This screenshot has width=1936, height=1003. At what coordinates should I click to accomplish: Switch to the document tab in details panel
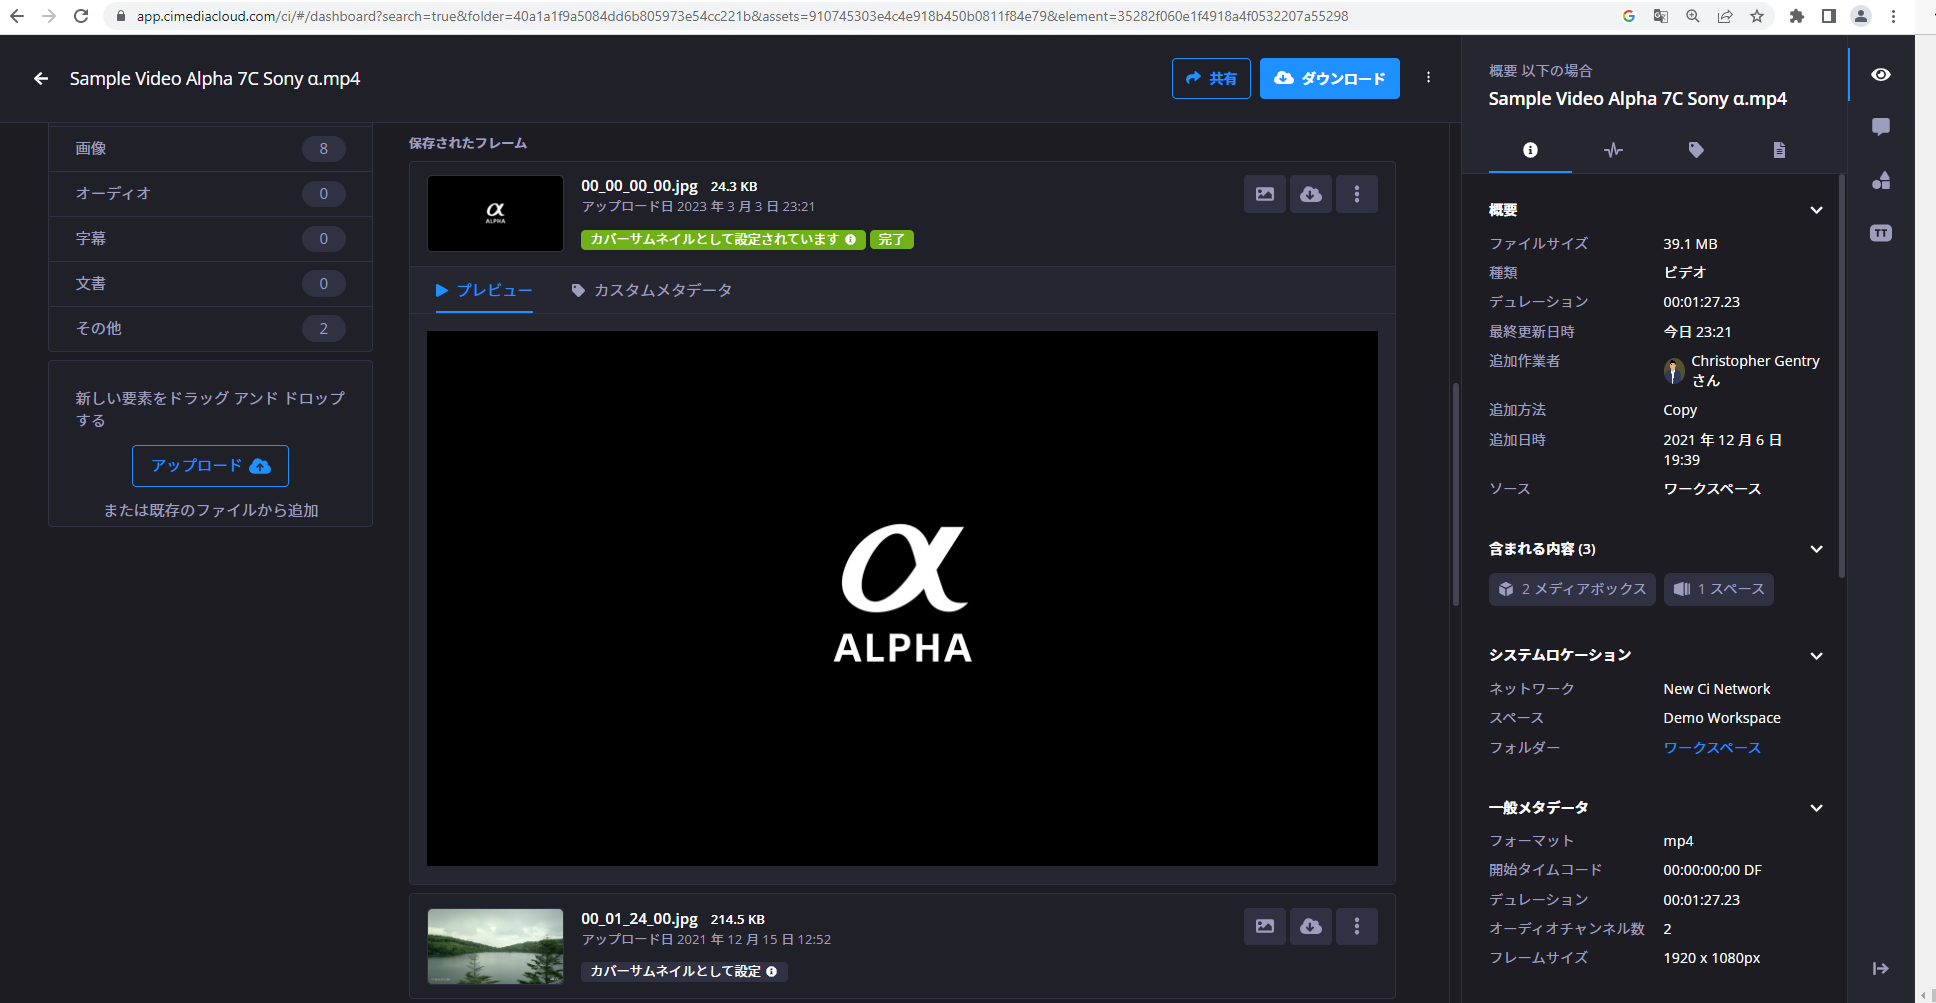pyautogui.click(x=1779, y=150)
